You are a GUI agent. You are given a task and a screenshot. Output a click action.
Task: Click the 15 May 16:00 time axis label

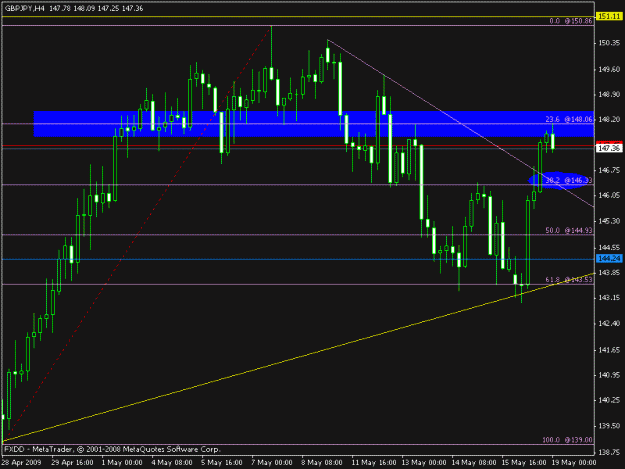(x=524, y=463)
